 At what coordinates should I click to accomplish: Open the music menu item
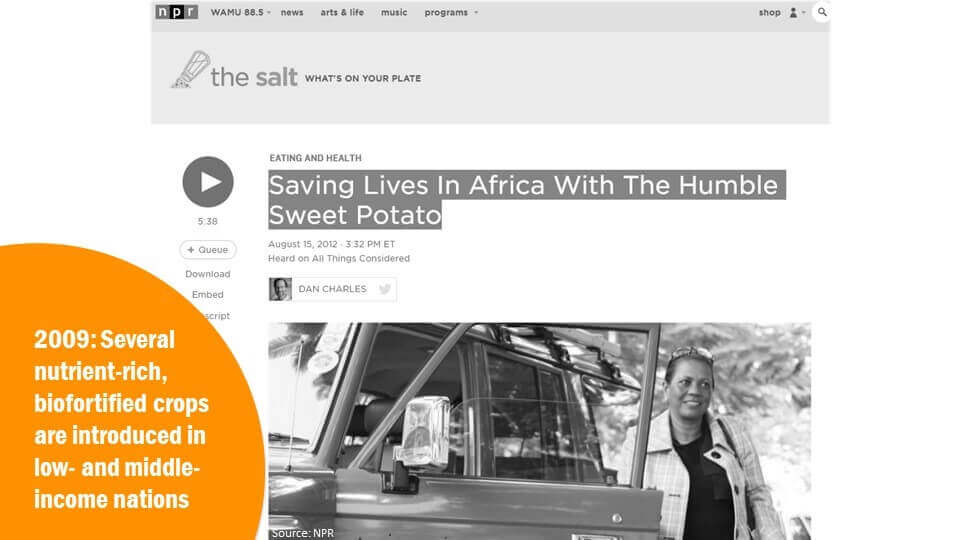point(394,12)
